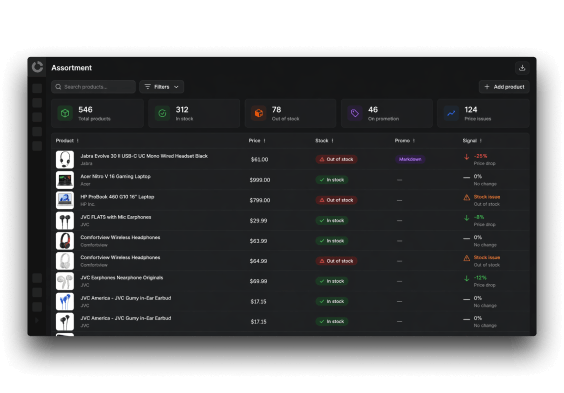This screenshot has height=393, width=564.
Task: Open JVC Nearphone Originals thumbnail
Action: pos(65,281)
